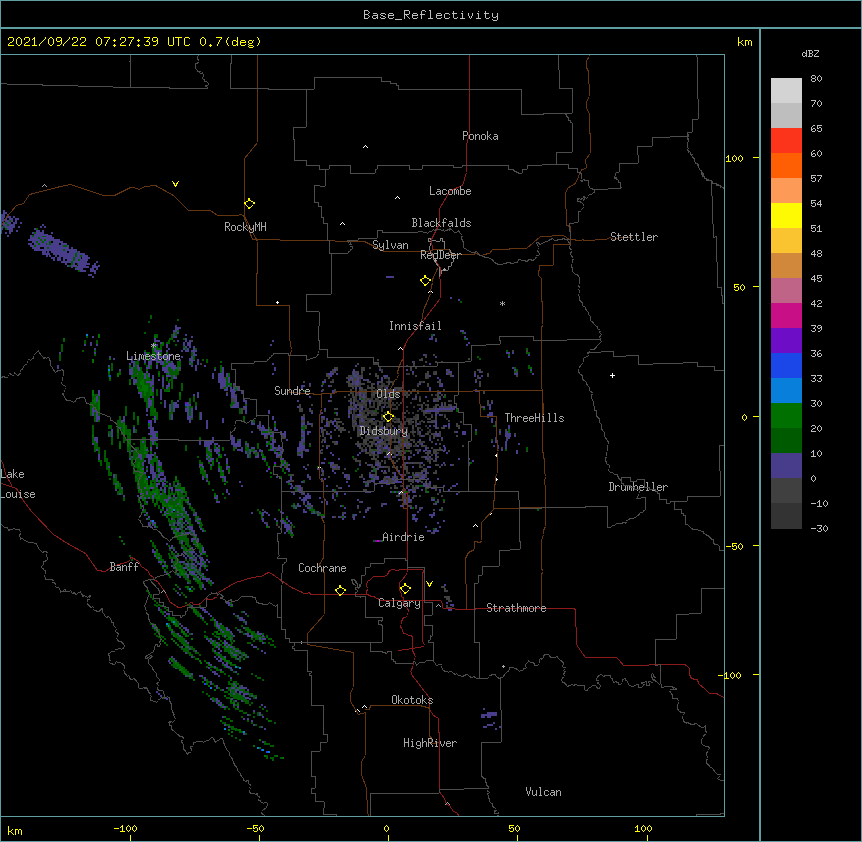Click the Cochrane city label
862x842 pixels.
pyautogui.click(x=322, y=568)
